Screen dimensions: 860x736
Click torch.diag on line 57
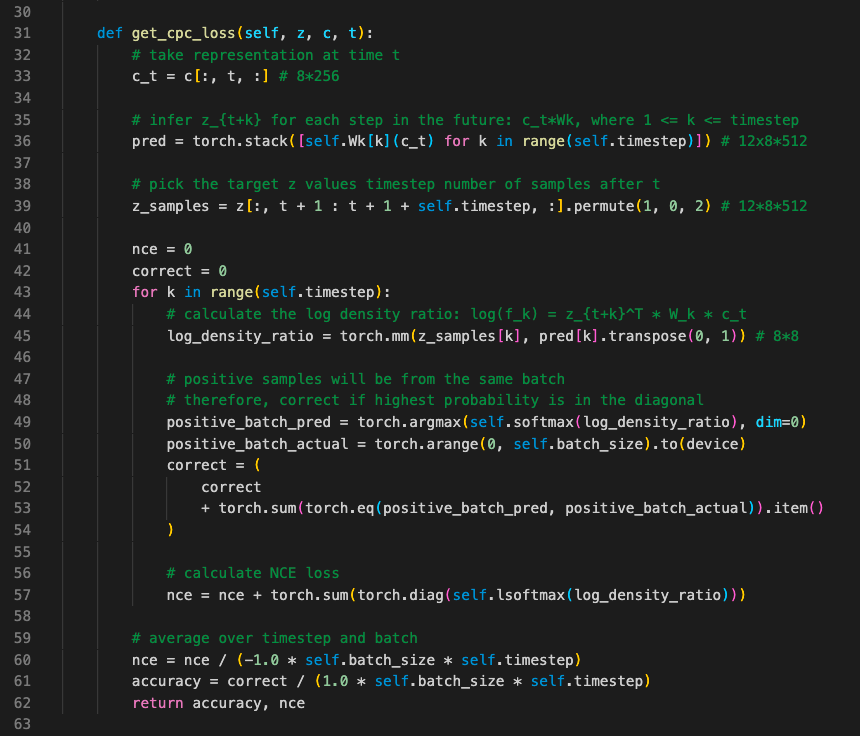click(400, 595)
